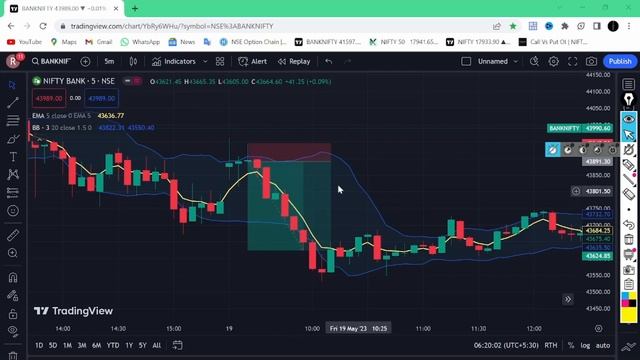This screenshot has height=360, width=640.
Task: Open the go-to-date calendar icon
Action: [x=177, y=345]
